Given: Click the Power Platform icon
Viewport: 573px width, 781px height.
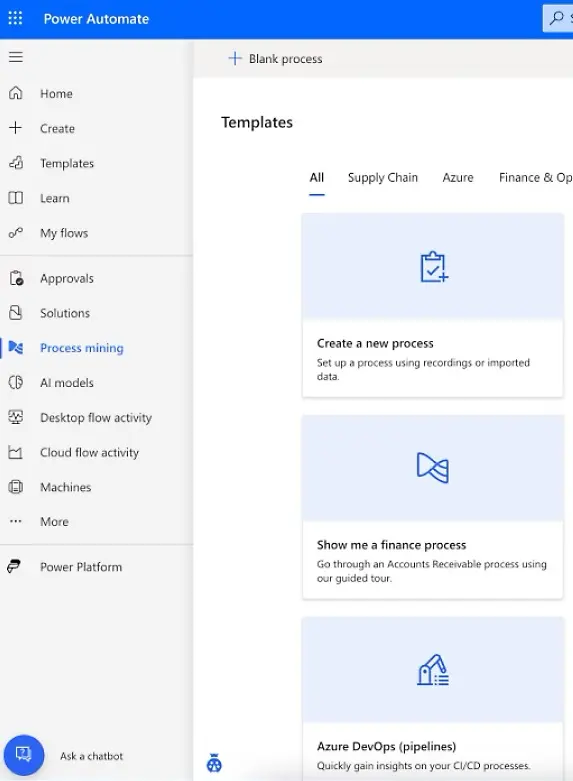Looking at the screenshot, I should (14, 566).
